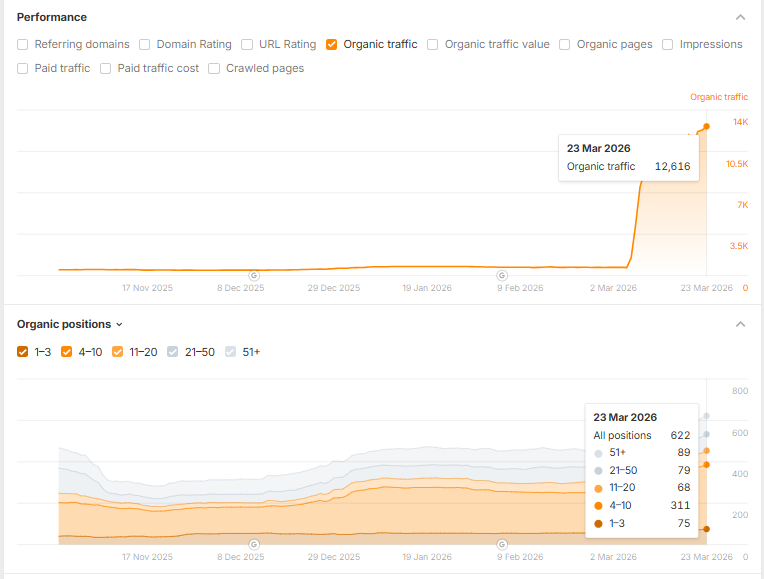The height and width of the screenshot is (579, 764).
Task: Click the Google update marker near 9 Feb 2026 on Organic positions chart
Action: tap(502, 544)
